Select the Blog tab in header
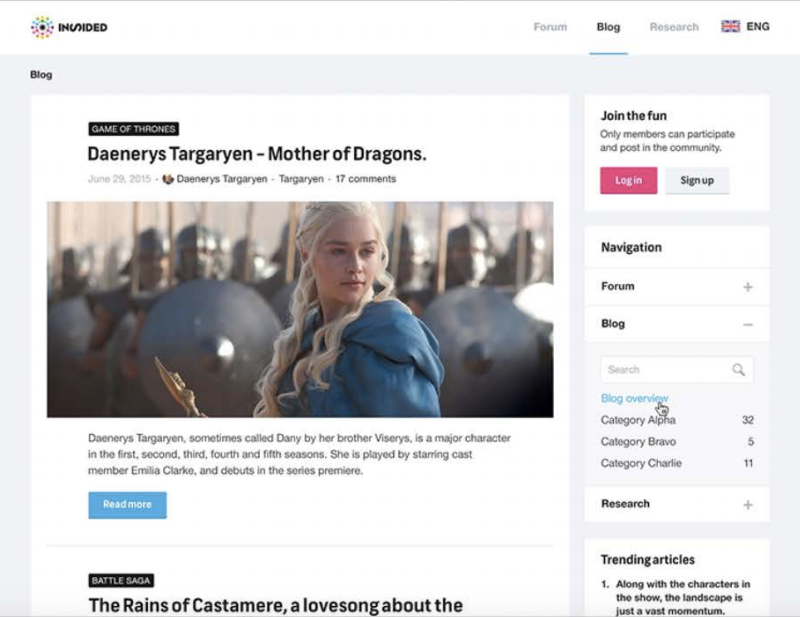 tap(608, 27)
